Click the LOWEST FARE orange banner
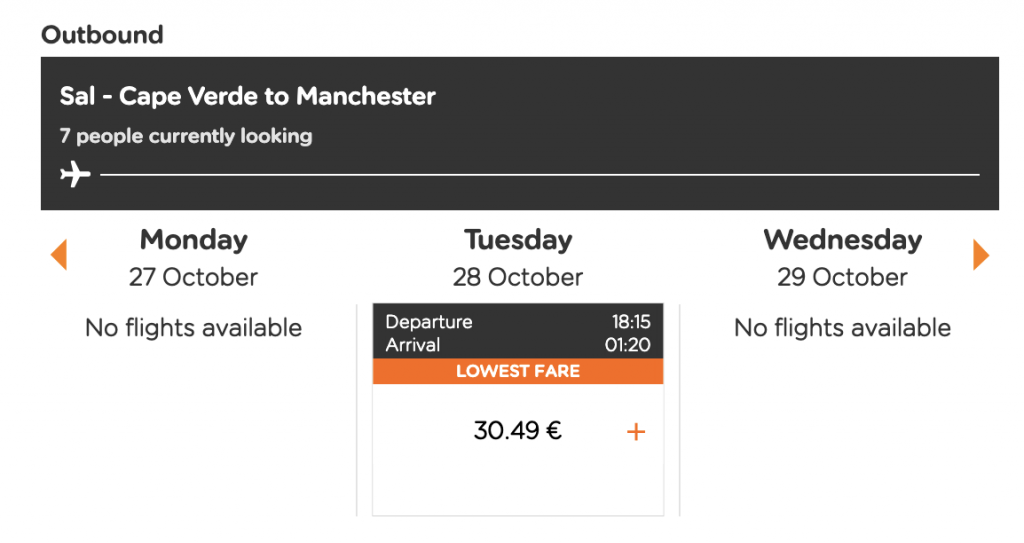Image resolution: width=1024 pixels, height=543 pixels. point(518,371)
